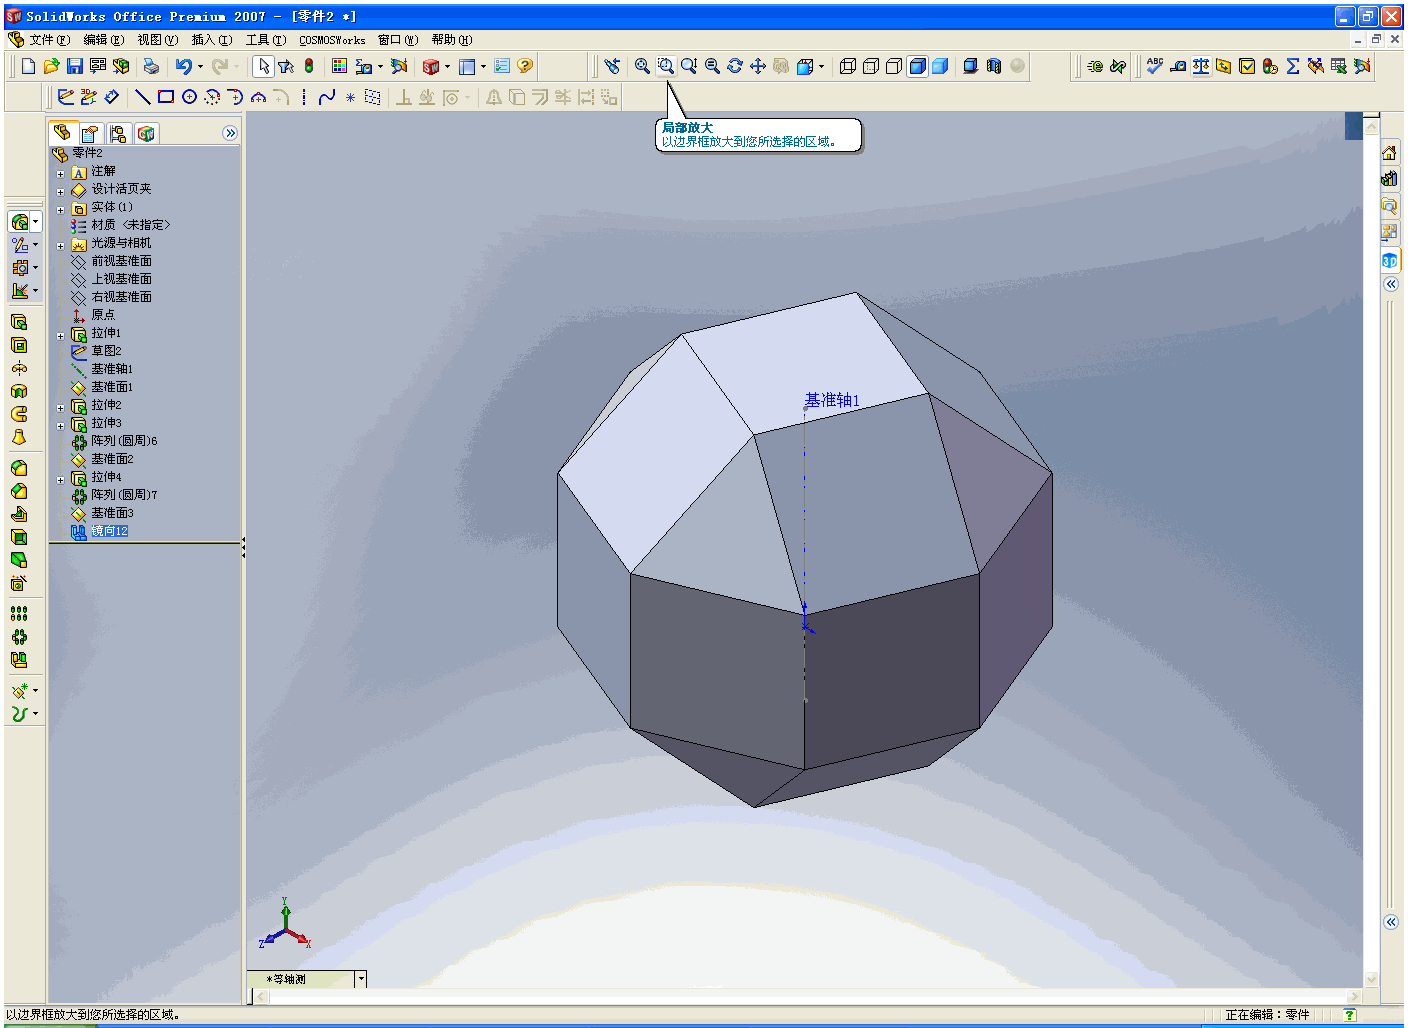Switch to the PropertyManager tab
This screenshot has height=1028, width=1408.
click(90, 133)
